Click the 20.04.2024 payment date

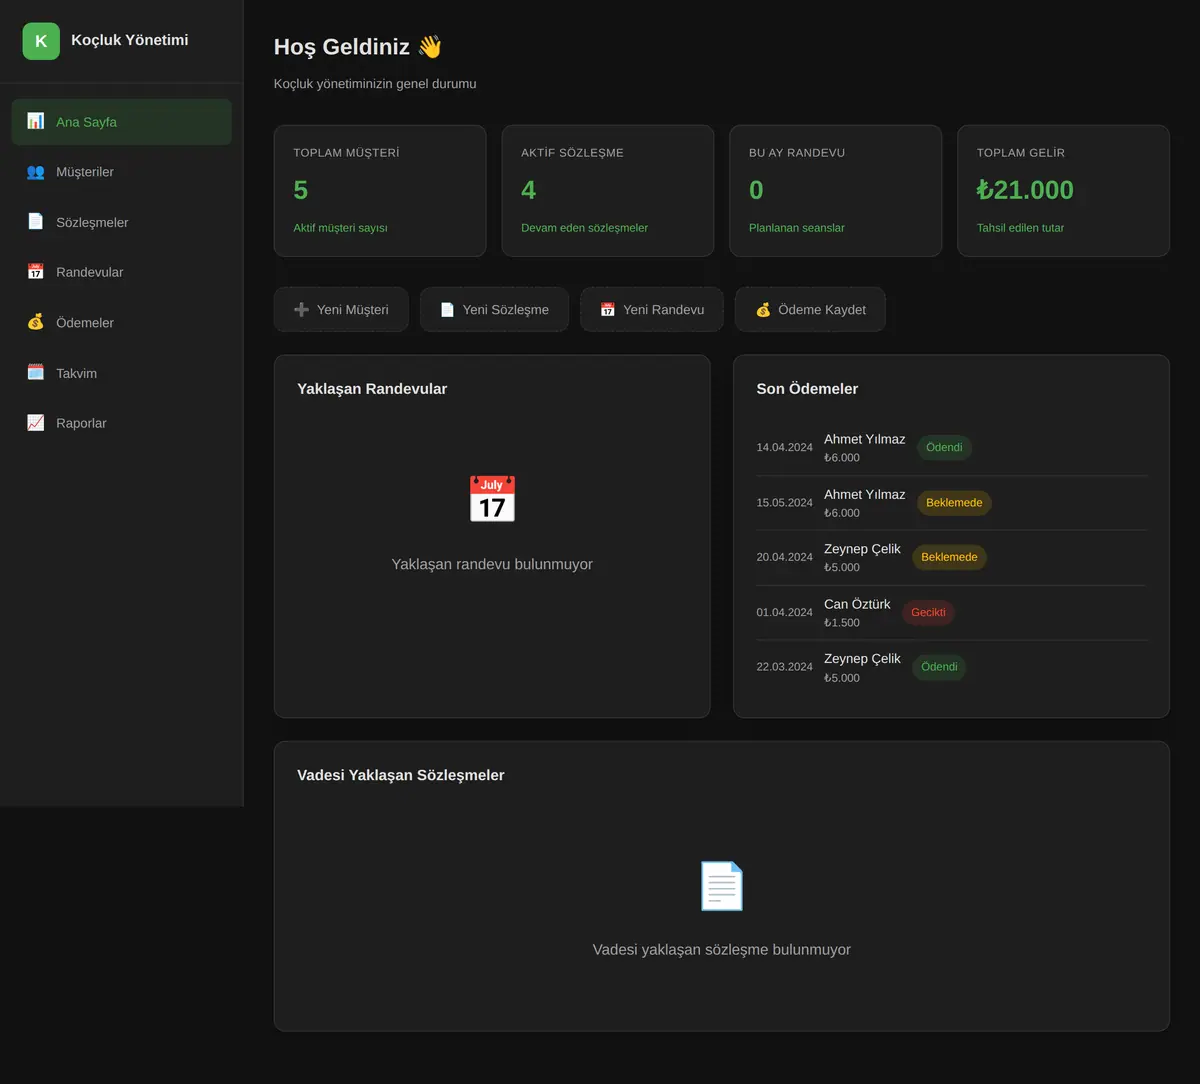(785, 557)
